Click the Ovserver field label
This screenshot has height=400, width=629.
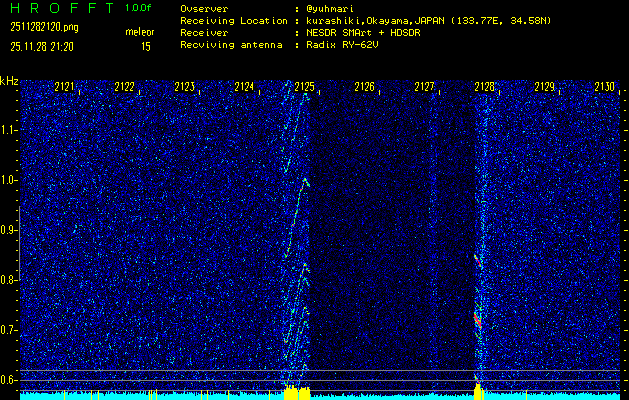[x=204, y=9]
